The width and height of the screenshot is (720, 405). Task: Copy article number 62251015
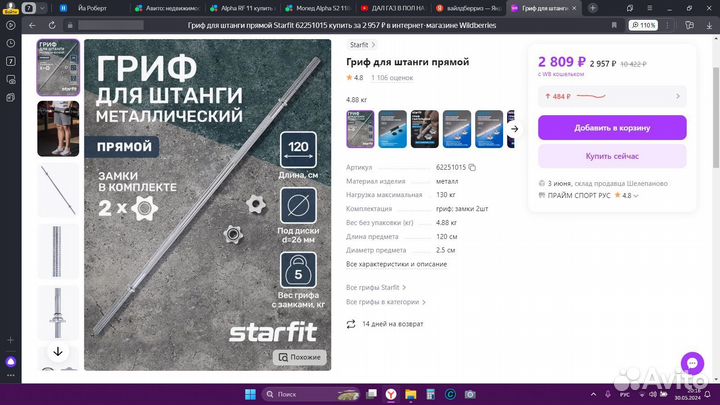pos(472,168)
